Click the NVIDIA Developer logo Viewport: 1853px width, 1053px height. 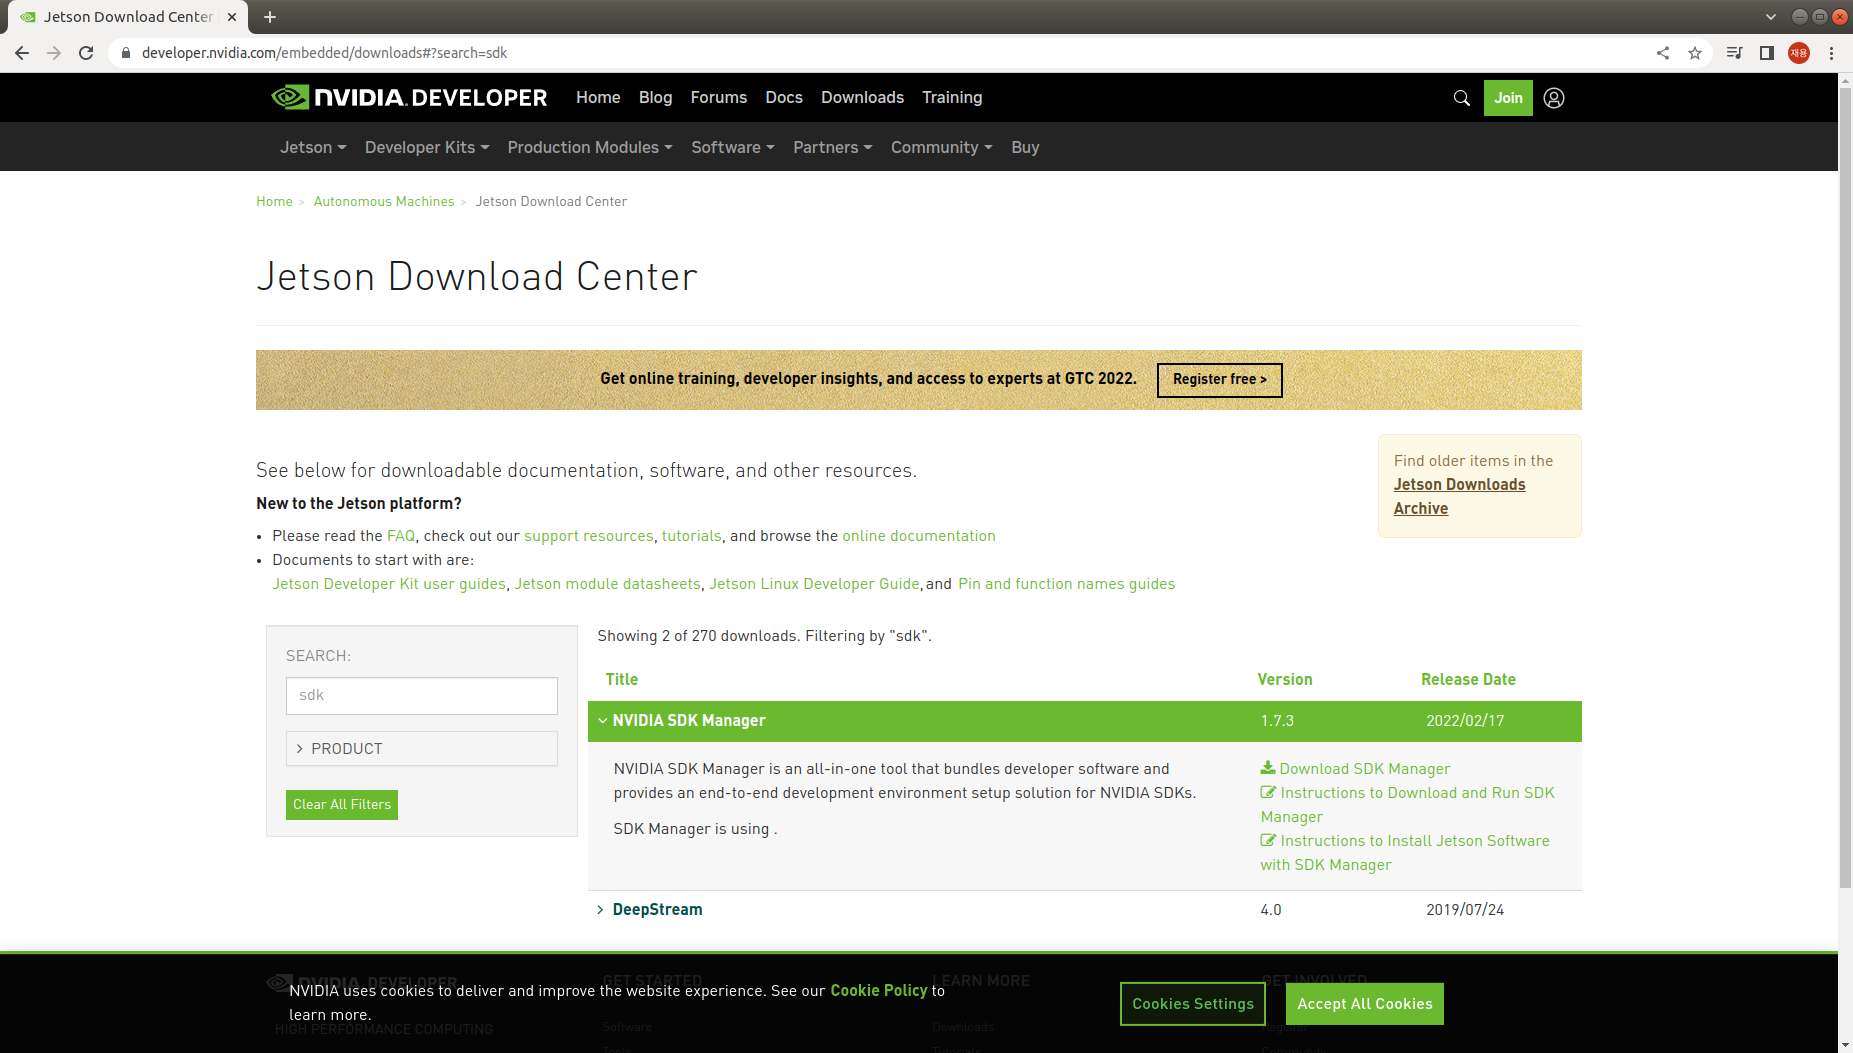[409, 97]
